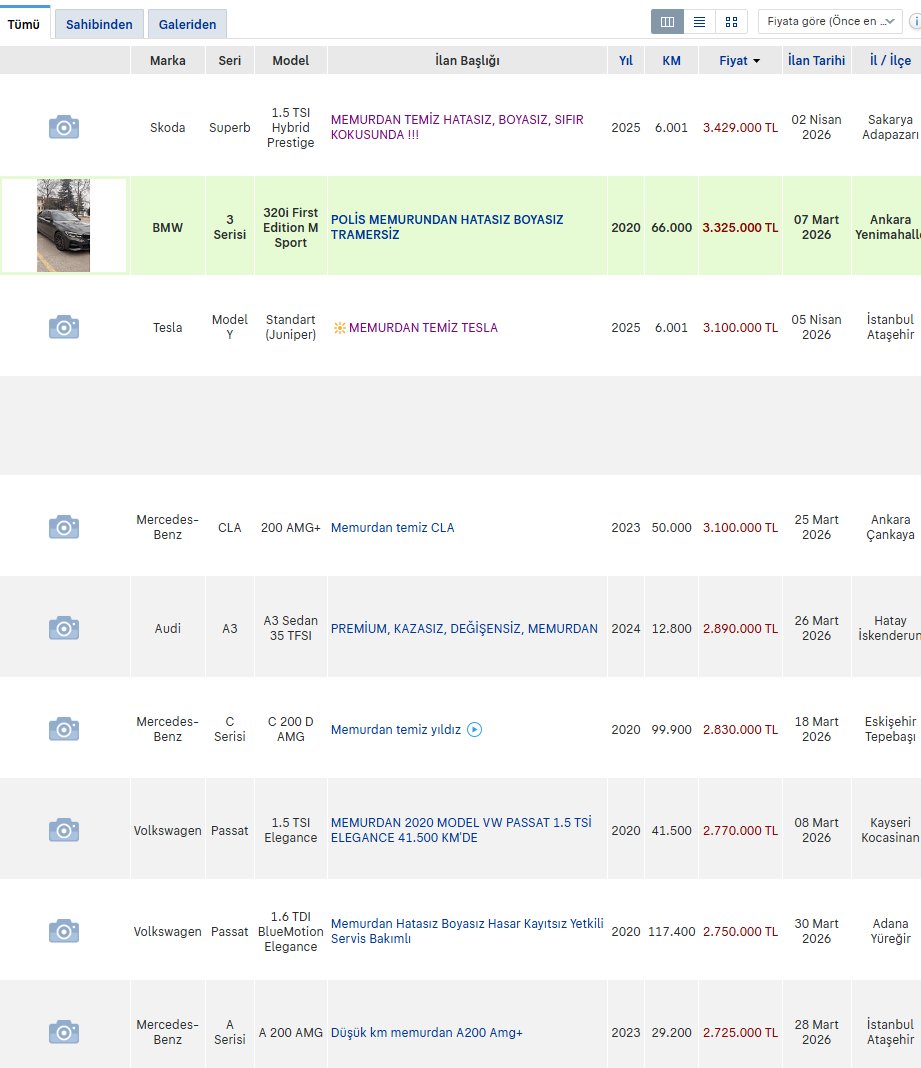This screenshot has height=1068, width=921.
Task: Click model cell 320i First Edition M Sport
Action: tap(291, 227)
